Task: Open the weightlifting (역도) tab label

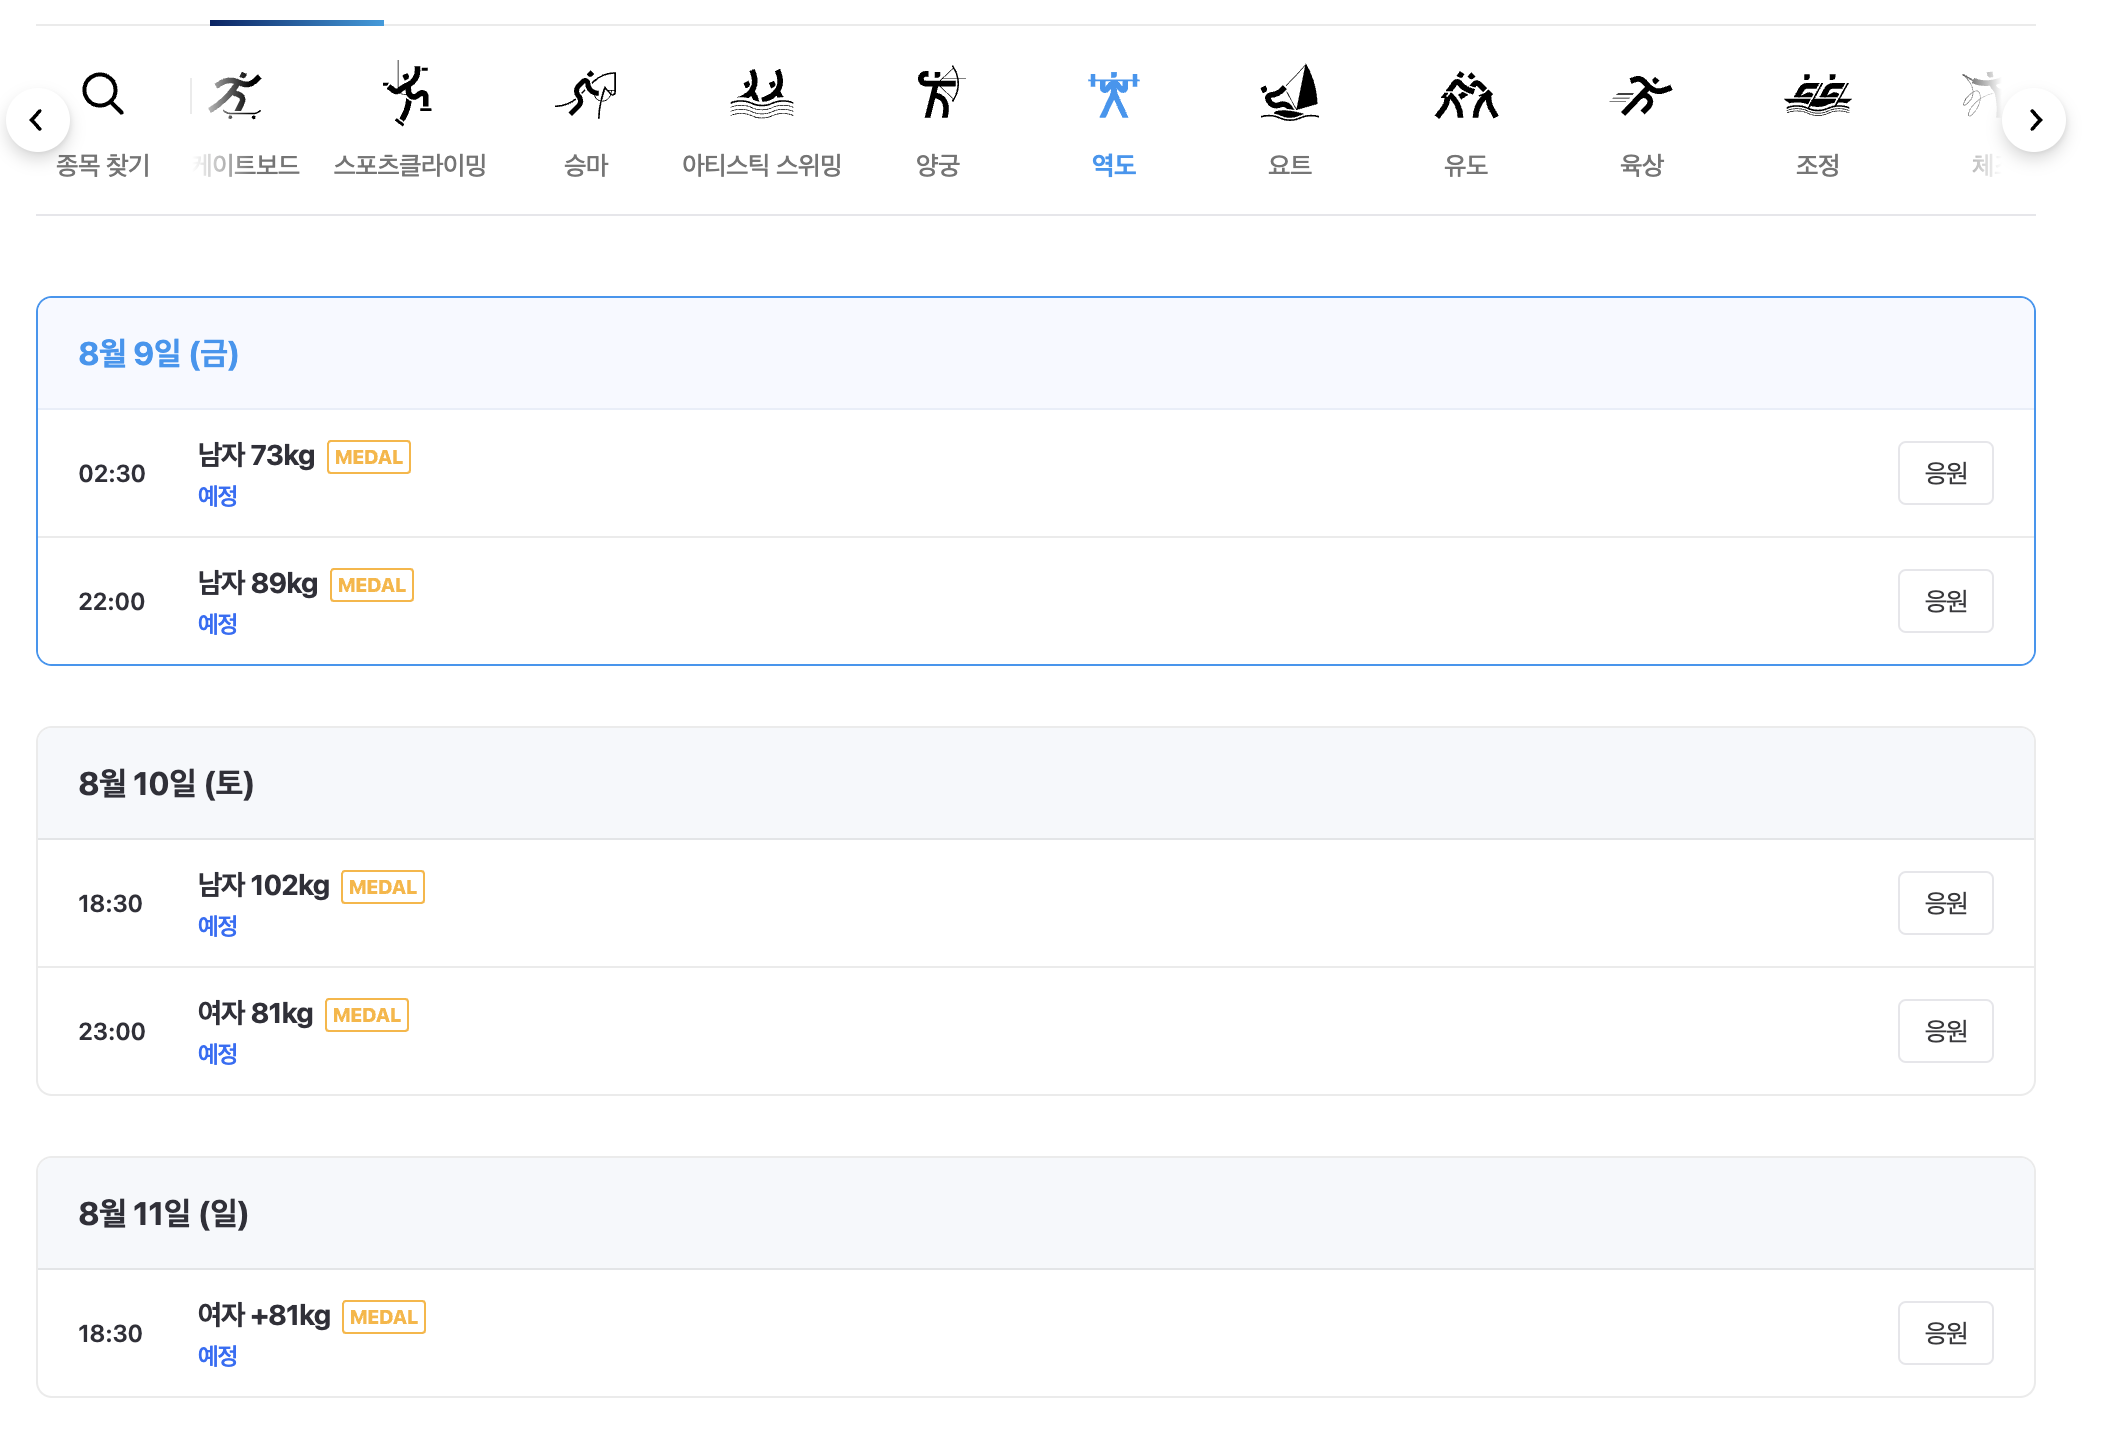Action: 1113,165
